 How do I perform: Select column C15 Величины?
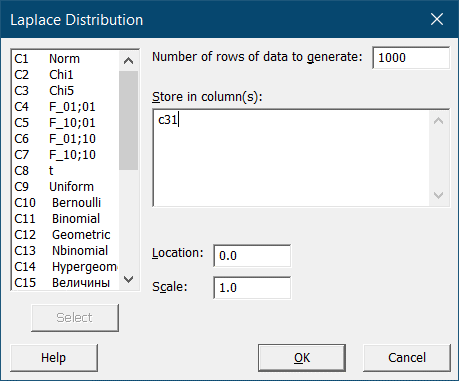click(66, 283)
